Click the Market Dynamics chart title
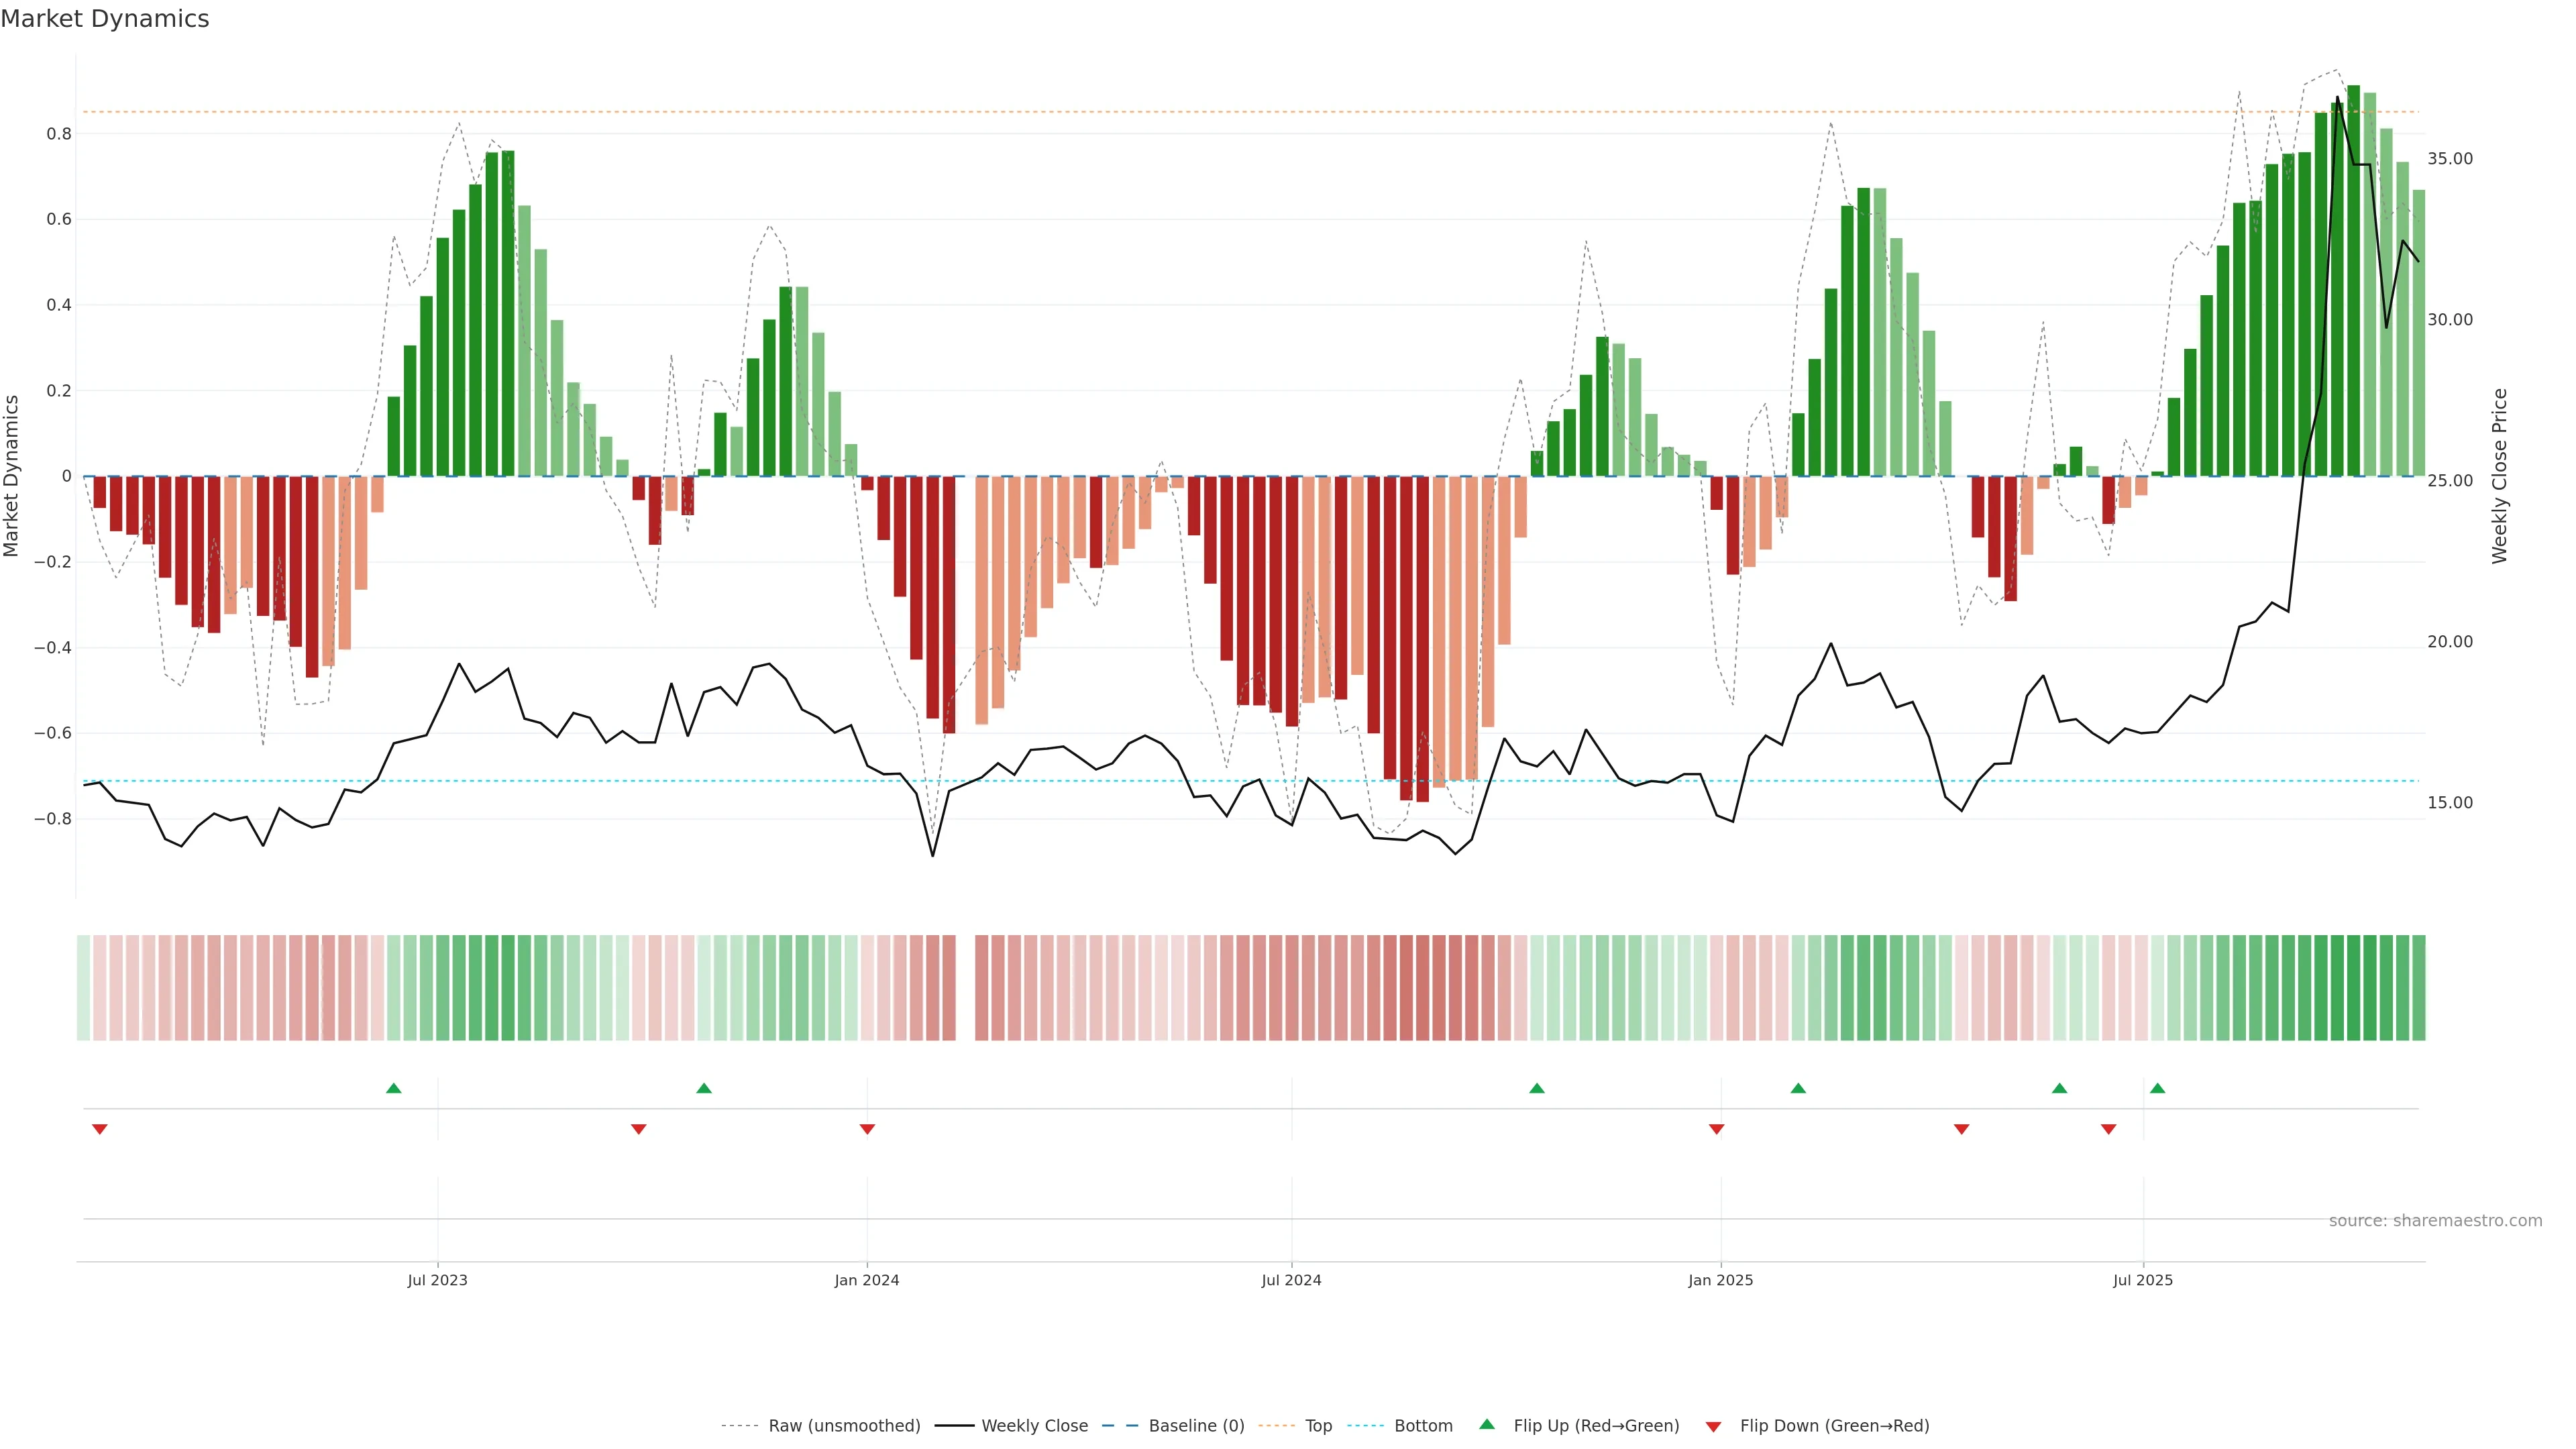 pyautogui.click(x=105, y=19)
